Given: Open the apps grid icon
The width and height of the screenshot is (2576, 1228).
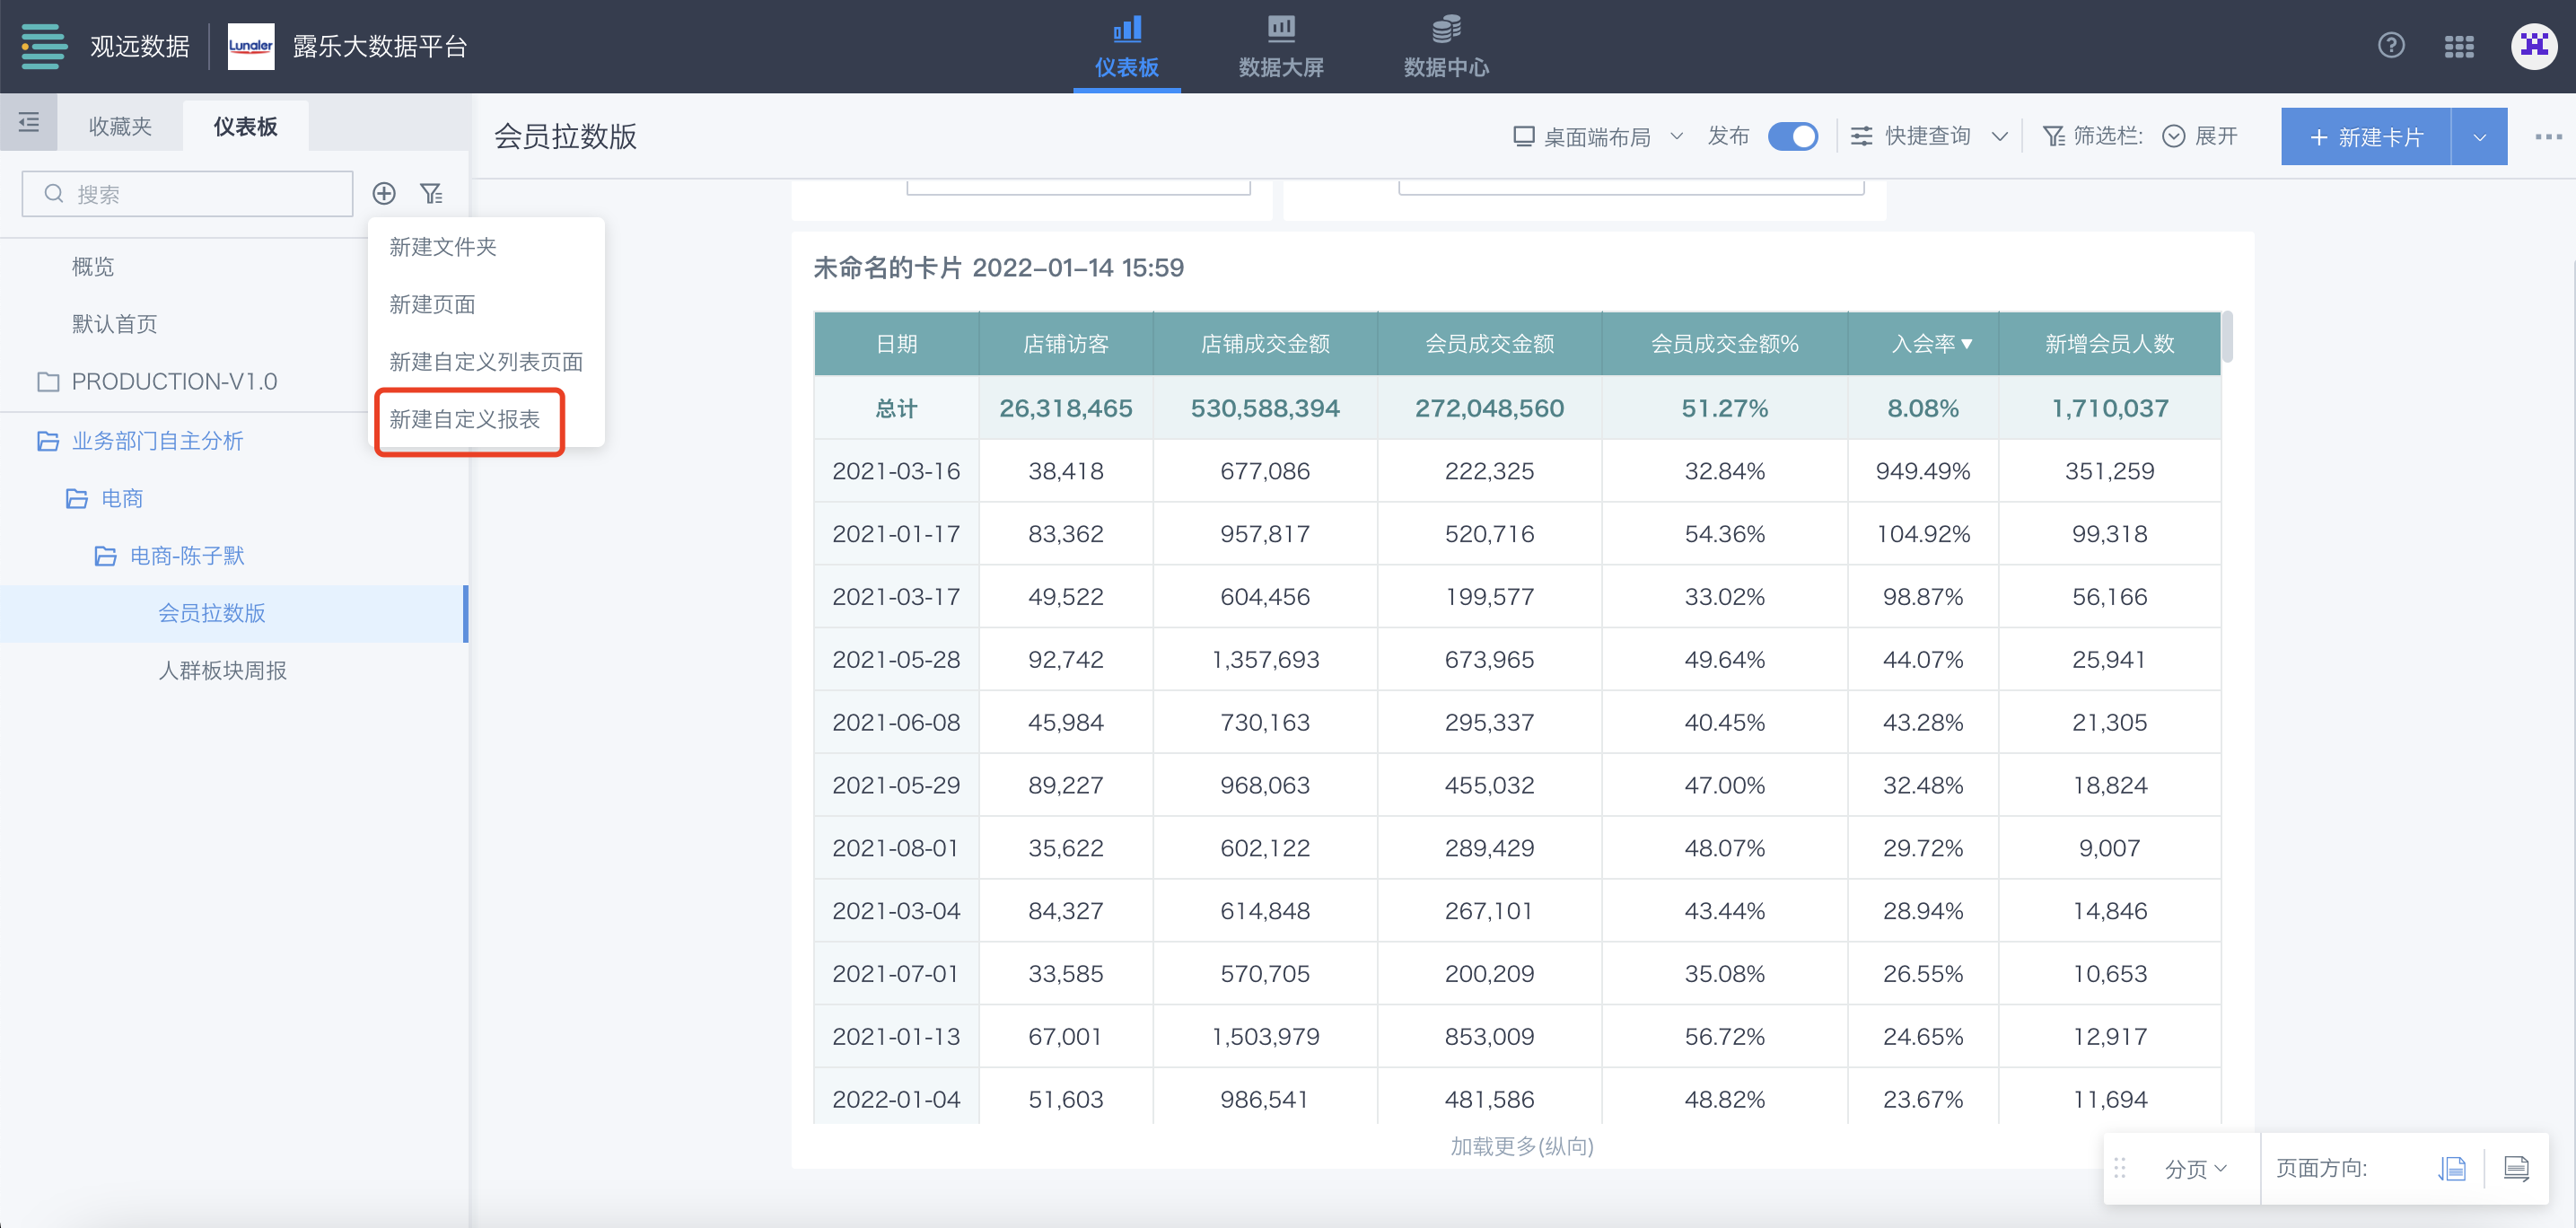Looking at the screenshot, I should point(2459,46).
